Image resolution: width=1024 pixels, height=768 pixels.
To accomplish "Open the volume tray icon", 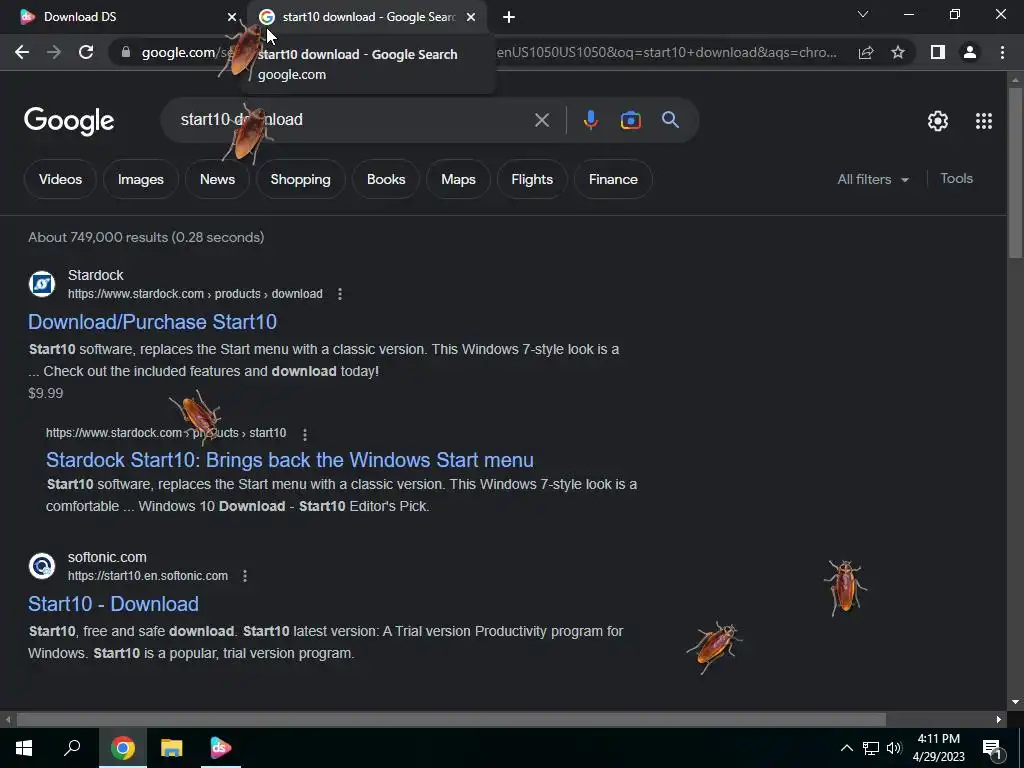I will [894, 748].
